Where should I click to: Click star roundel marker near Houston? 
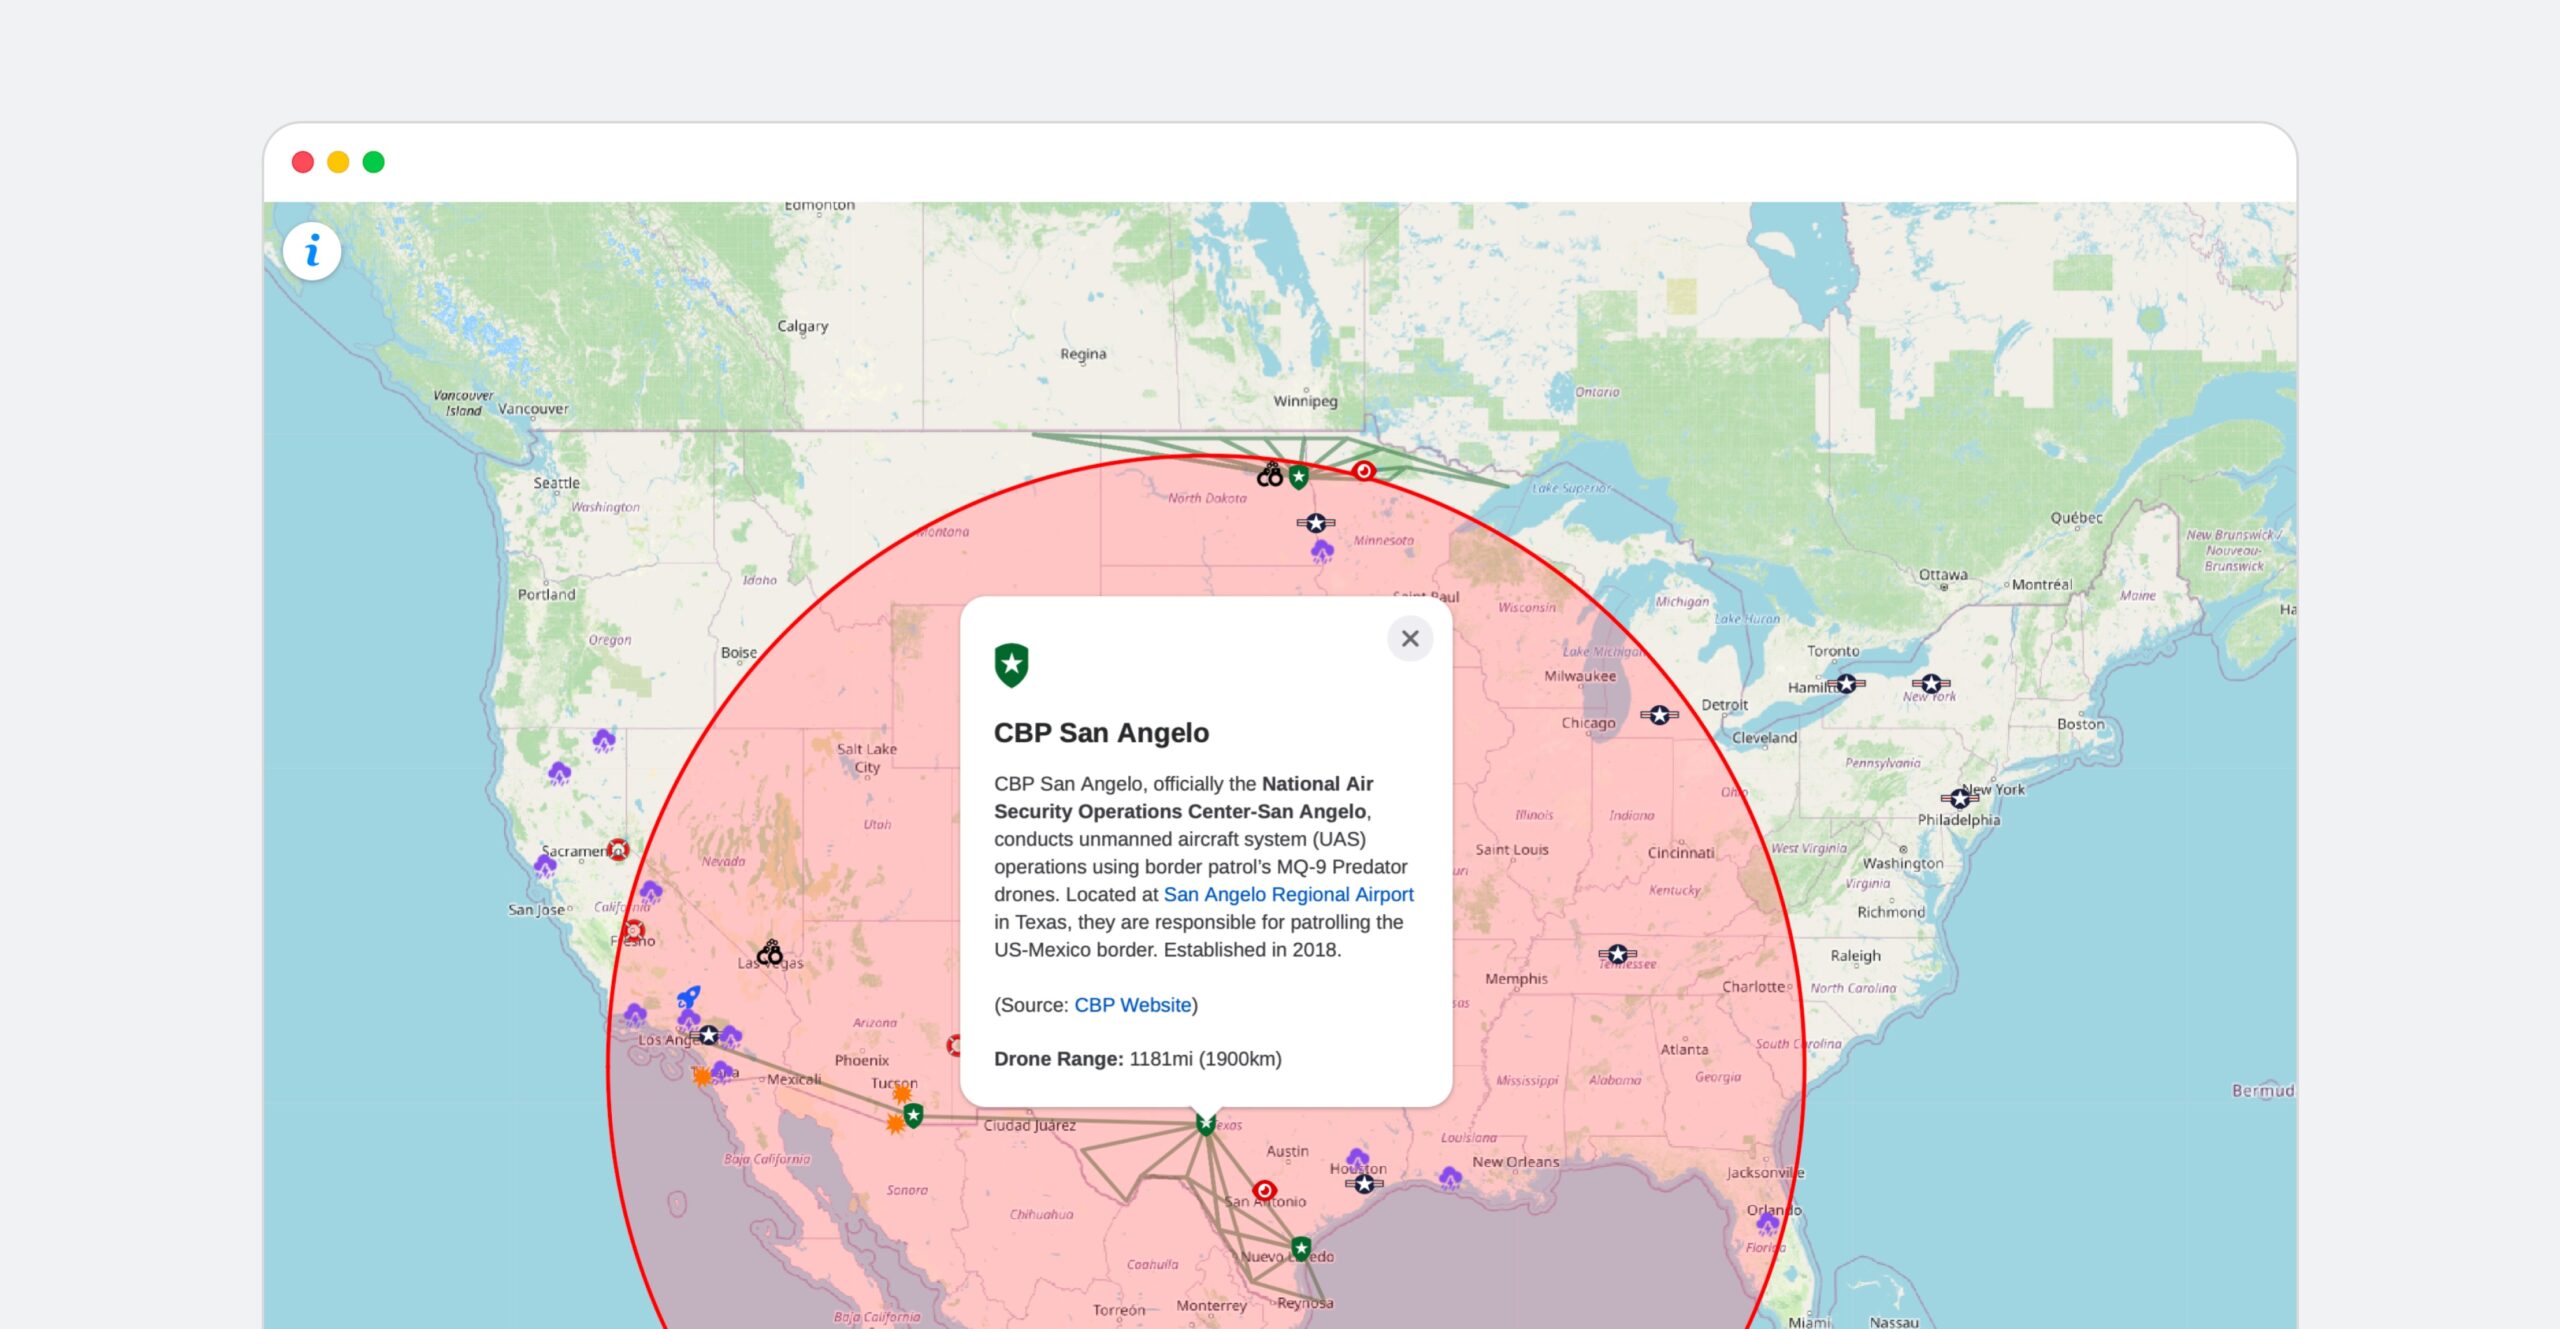[1364, 1184]
